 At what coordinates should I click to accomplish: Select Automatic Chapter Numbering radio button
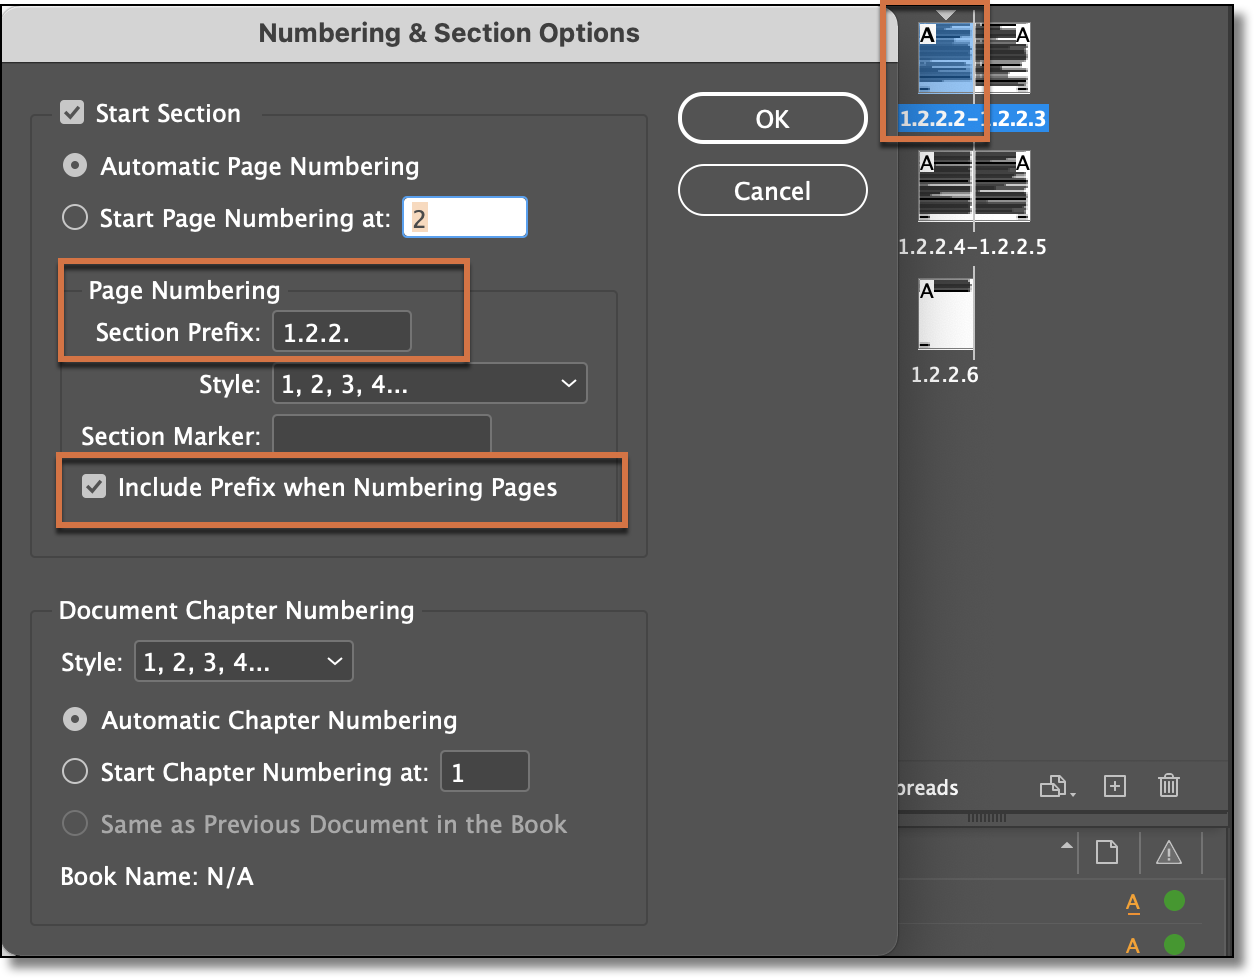click(x=75, y=720)
